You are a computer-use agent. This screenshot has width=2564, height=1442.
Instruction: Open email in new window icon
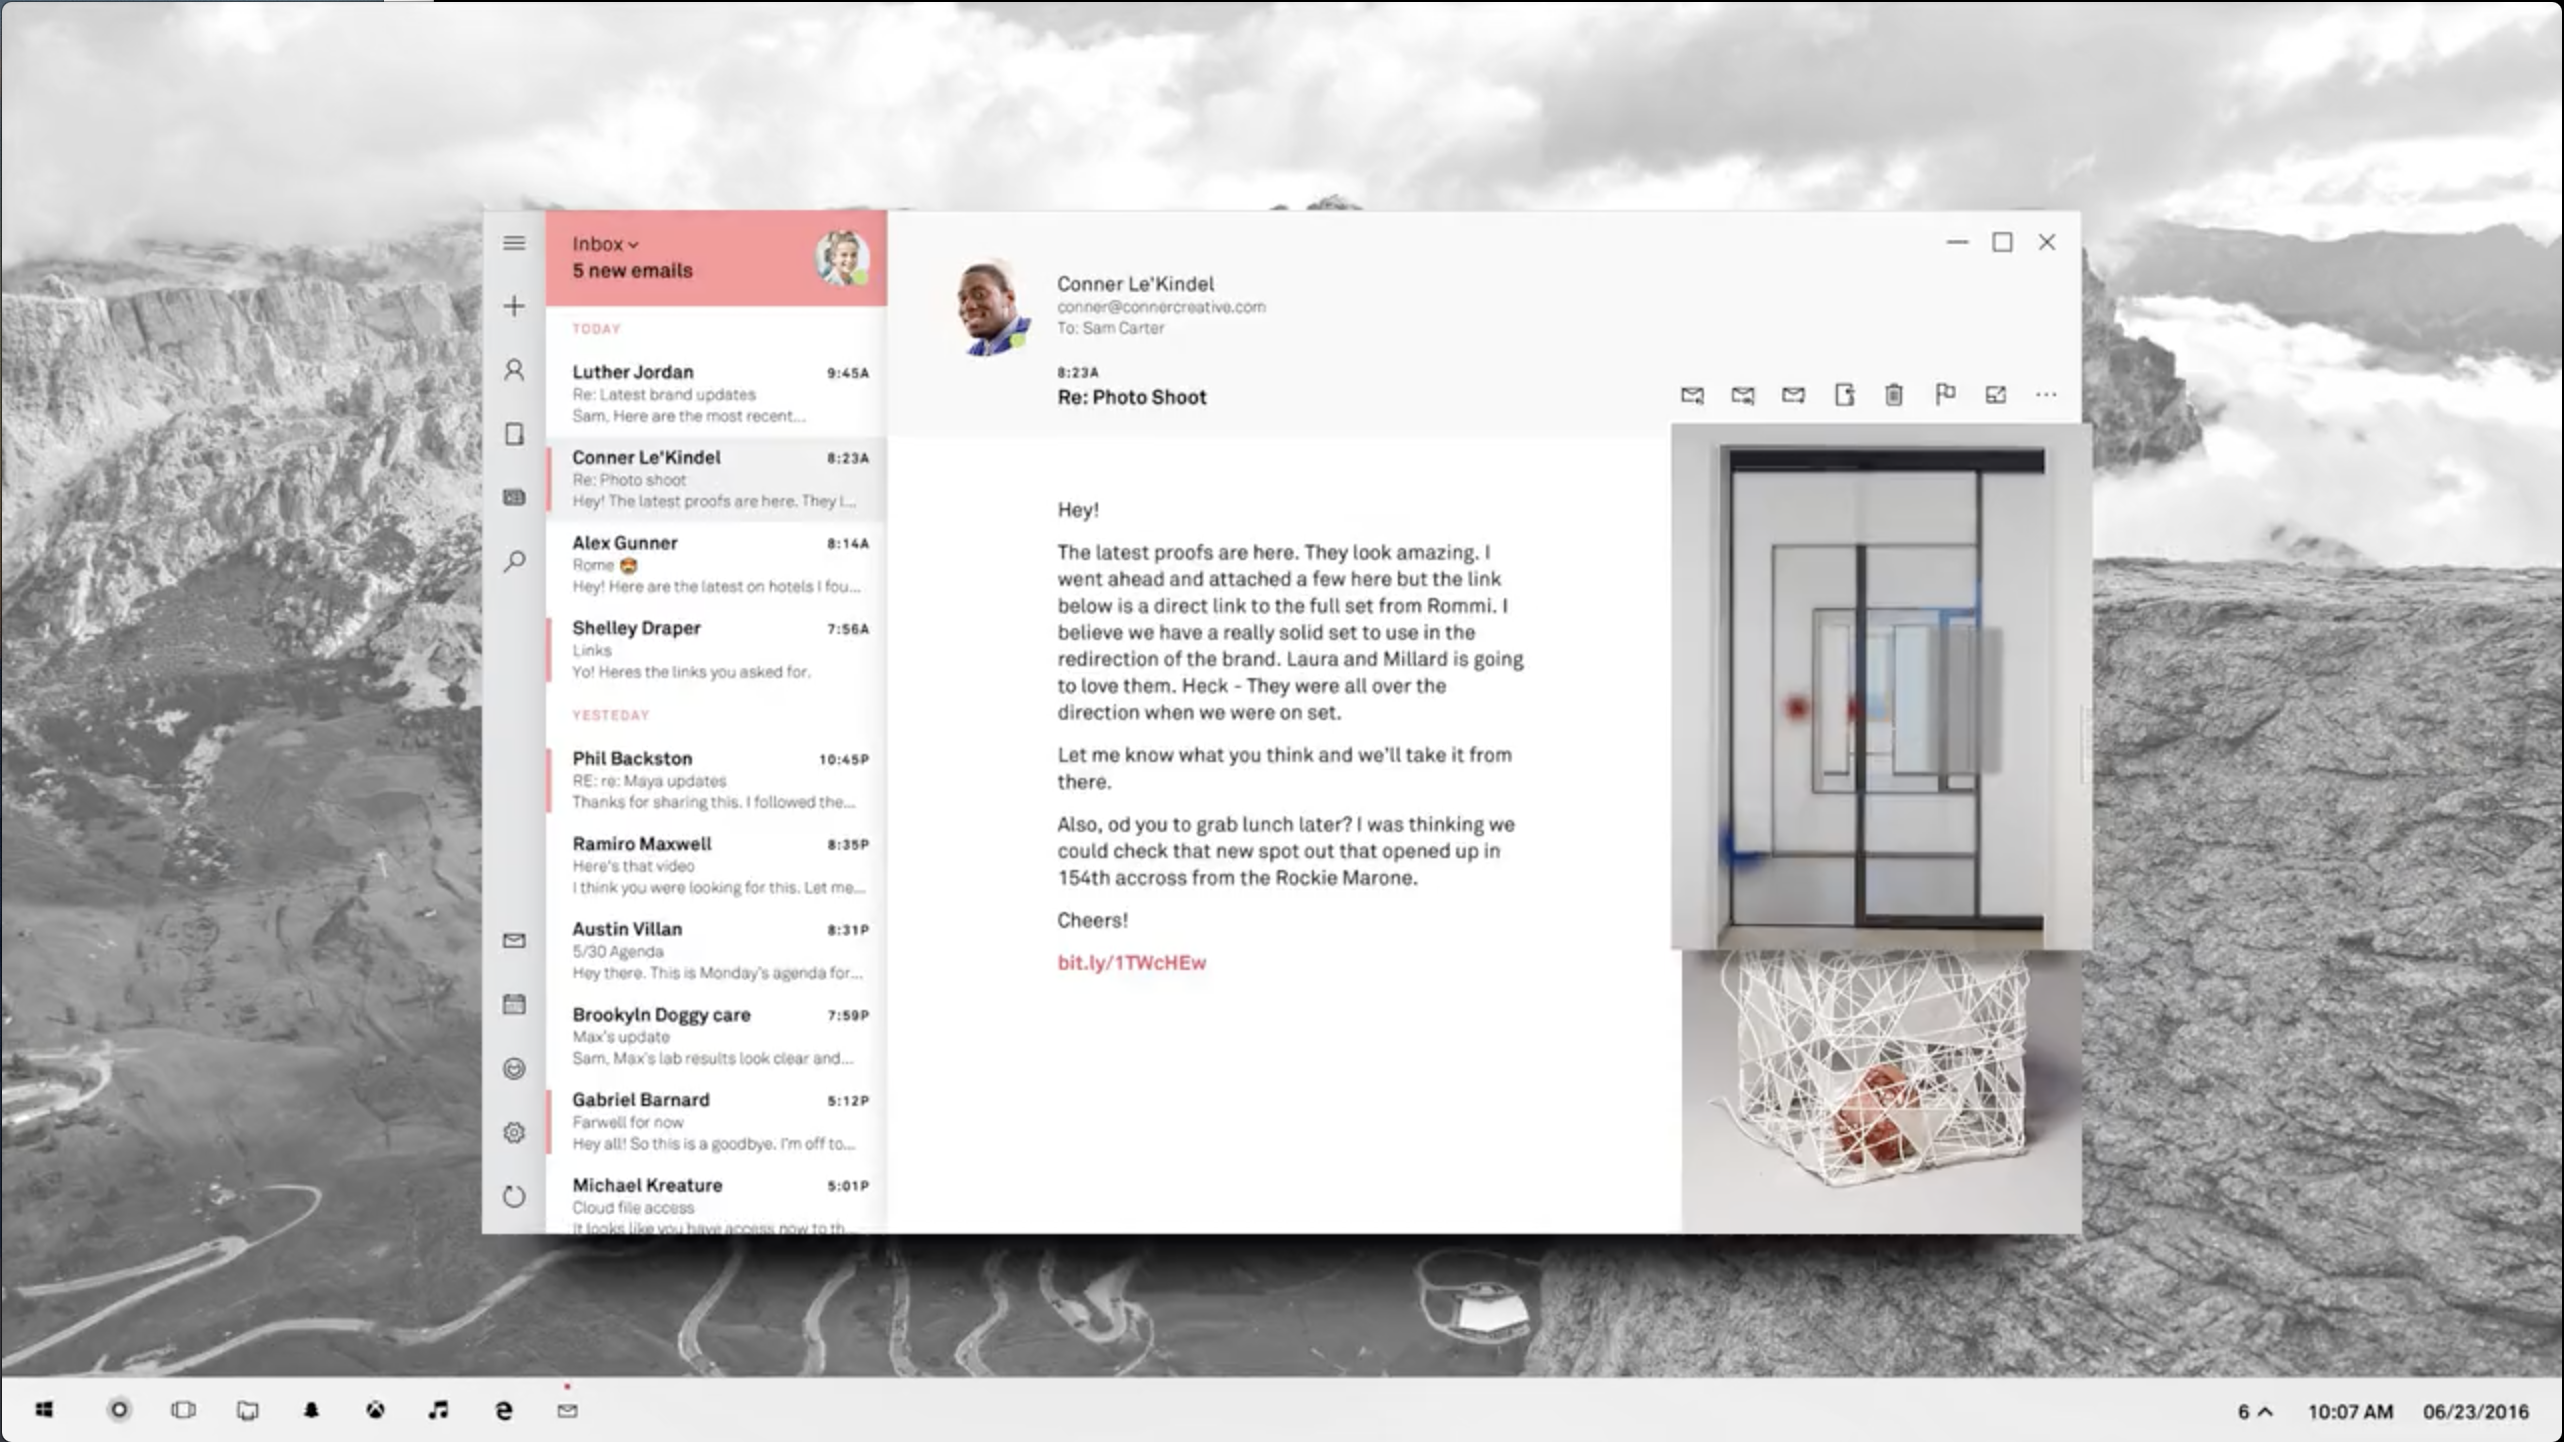click(x=1996, y=395)
